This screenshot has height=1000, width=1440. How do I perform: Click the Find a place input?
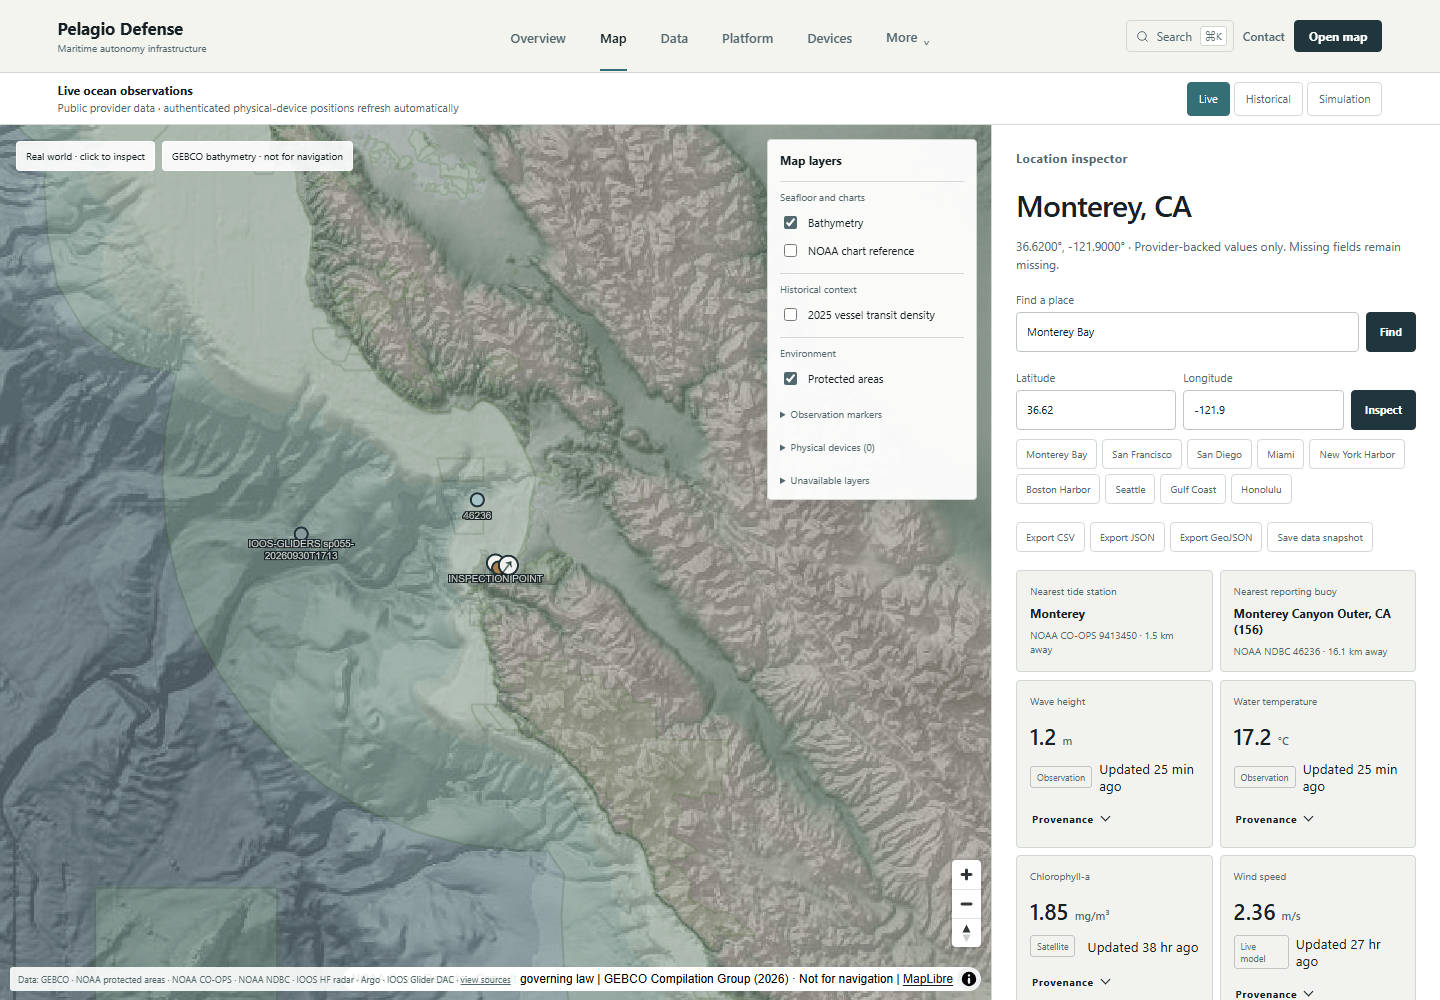tap(1187, 332)
